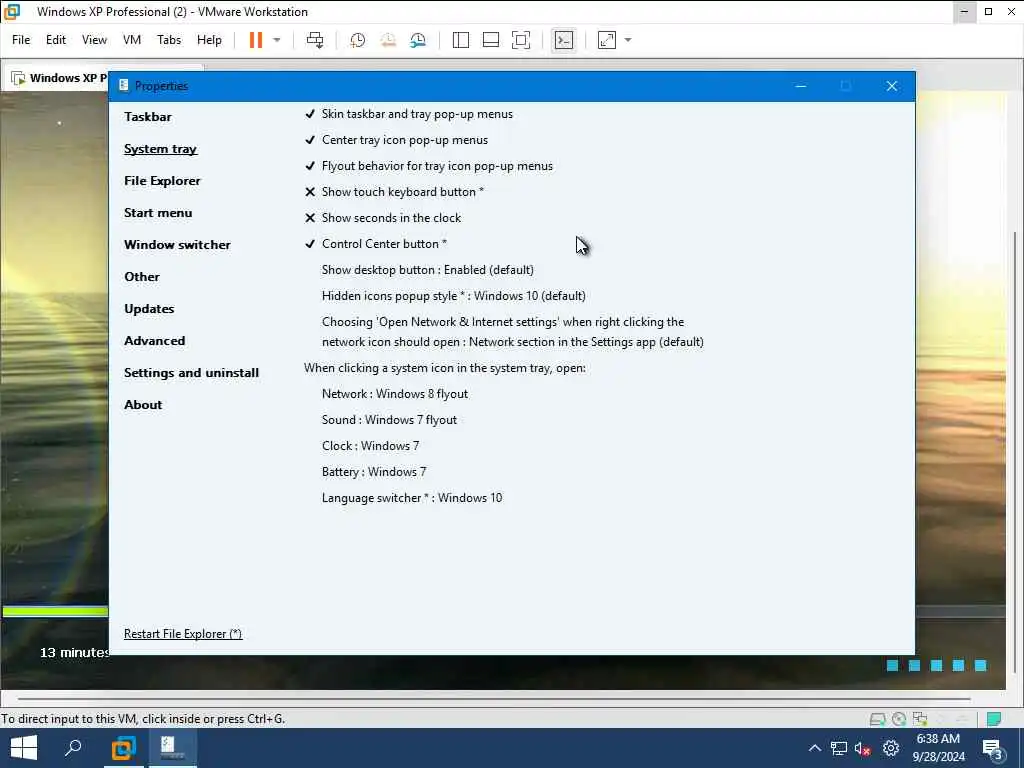Viewport: 1024px width, 768px height.
Task: Toggle Center tray icon pop-up menus
Action: [396, 140]
